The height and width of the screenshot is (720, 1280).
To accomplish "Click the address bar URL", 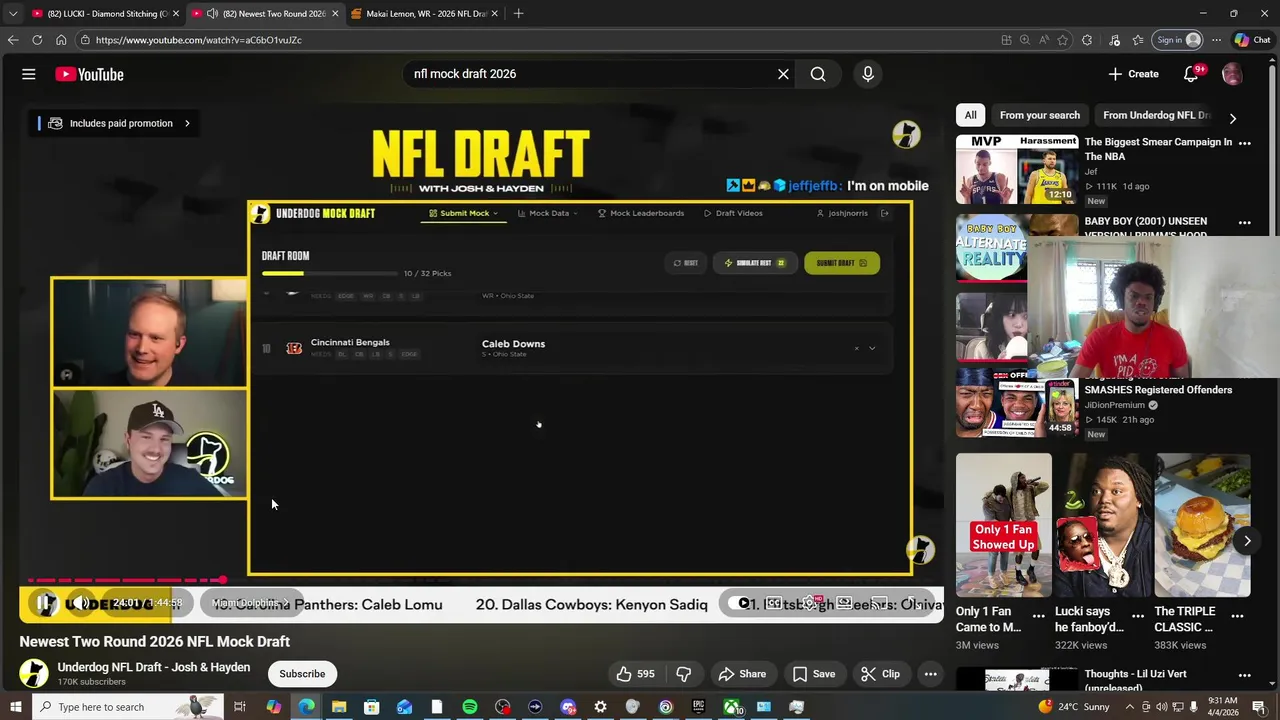I will click(x=199, y=40).
